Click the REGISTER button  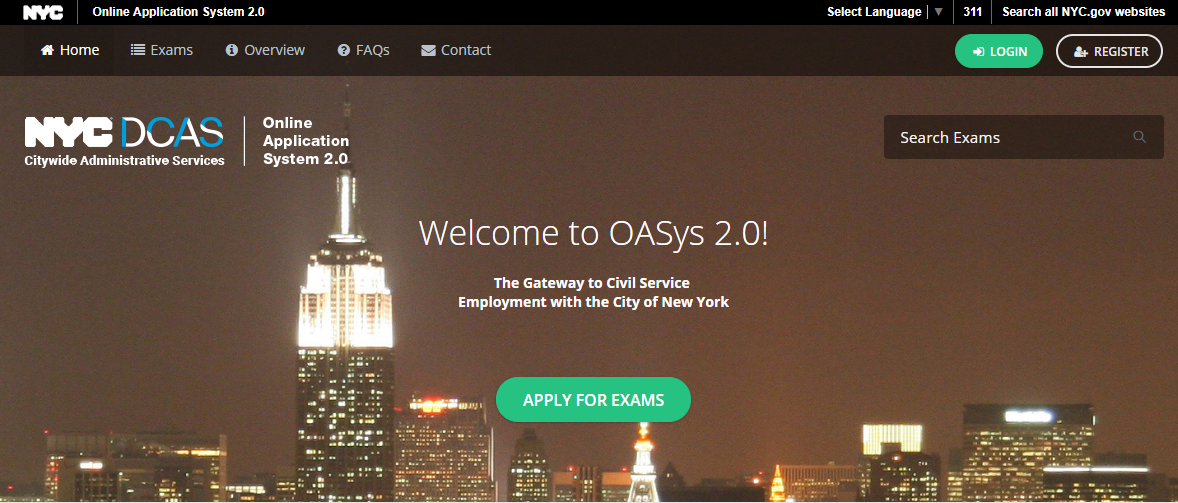point(1109,51)
